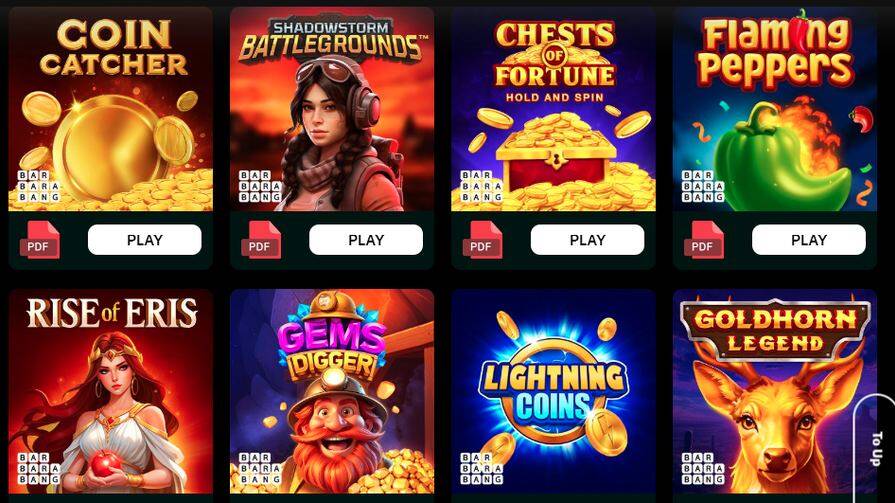Open the Lightning Coins game thumbnail
Viewport: 895px width, 503px height.
coord(554,392)
